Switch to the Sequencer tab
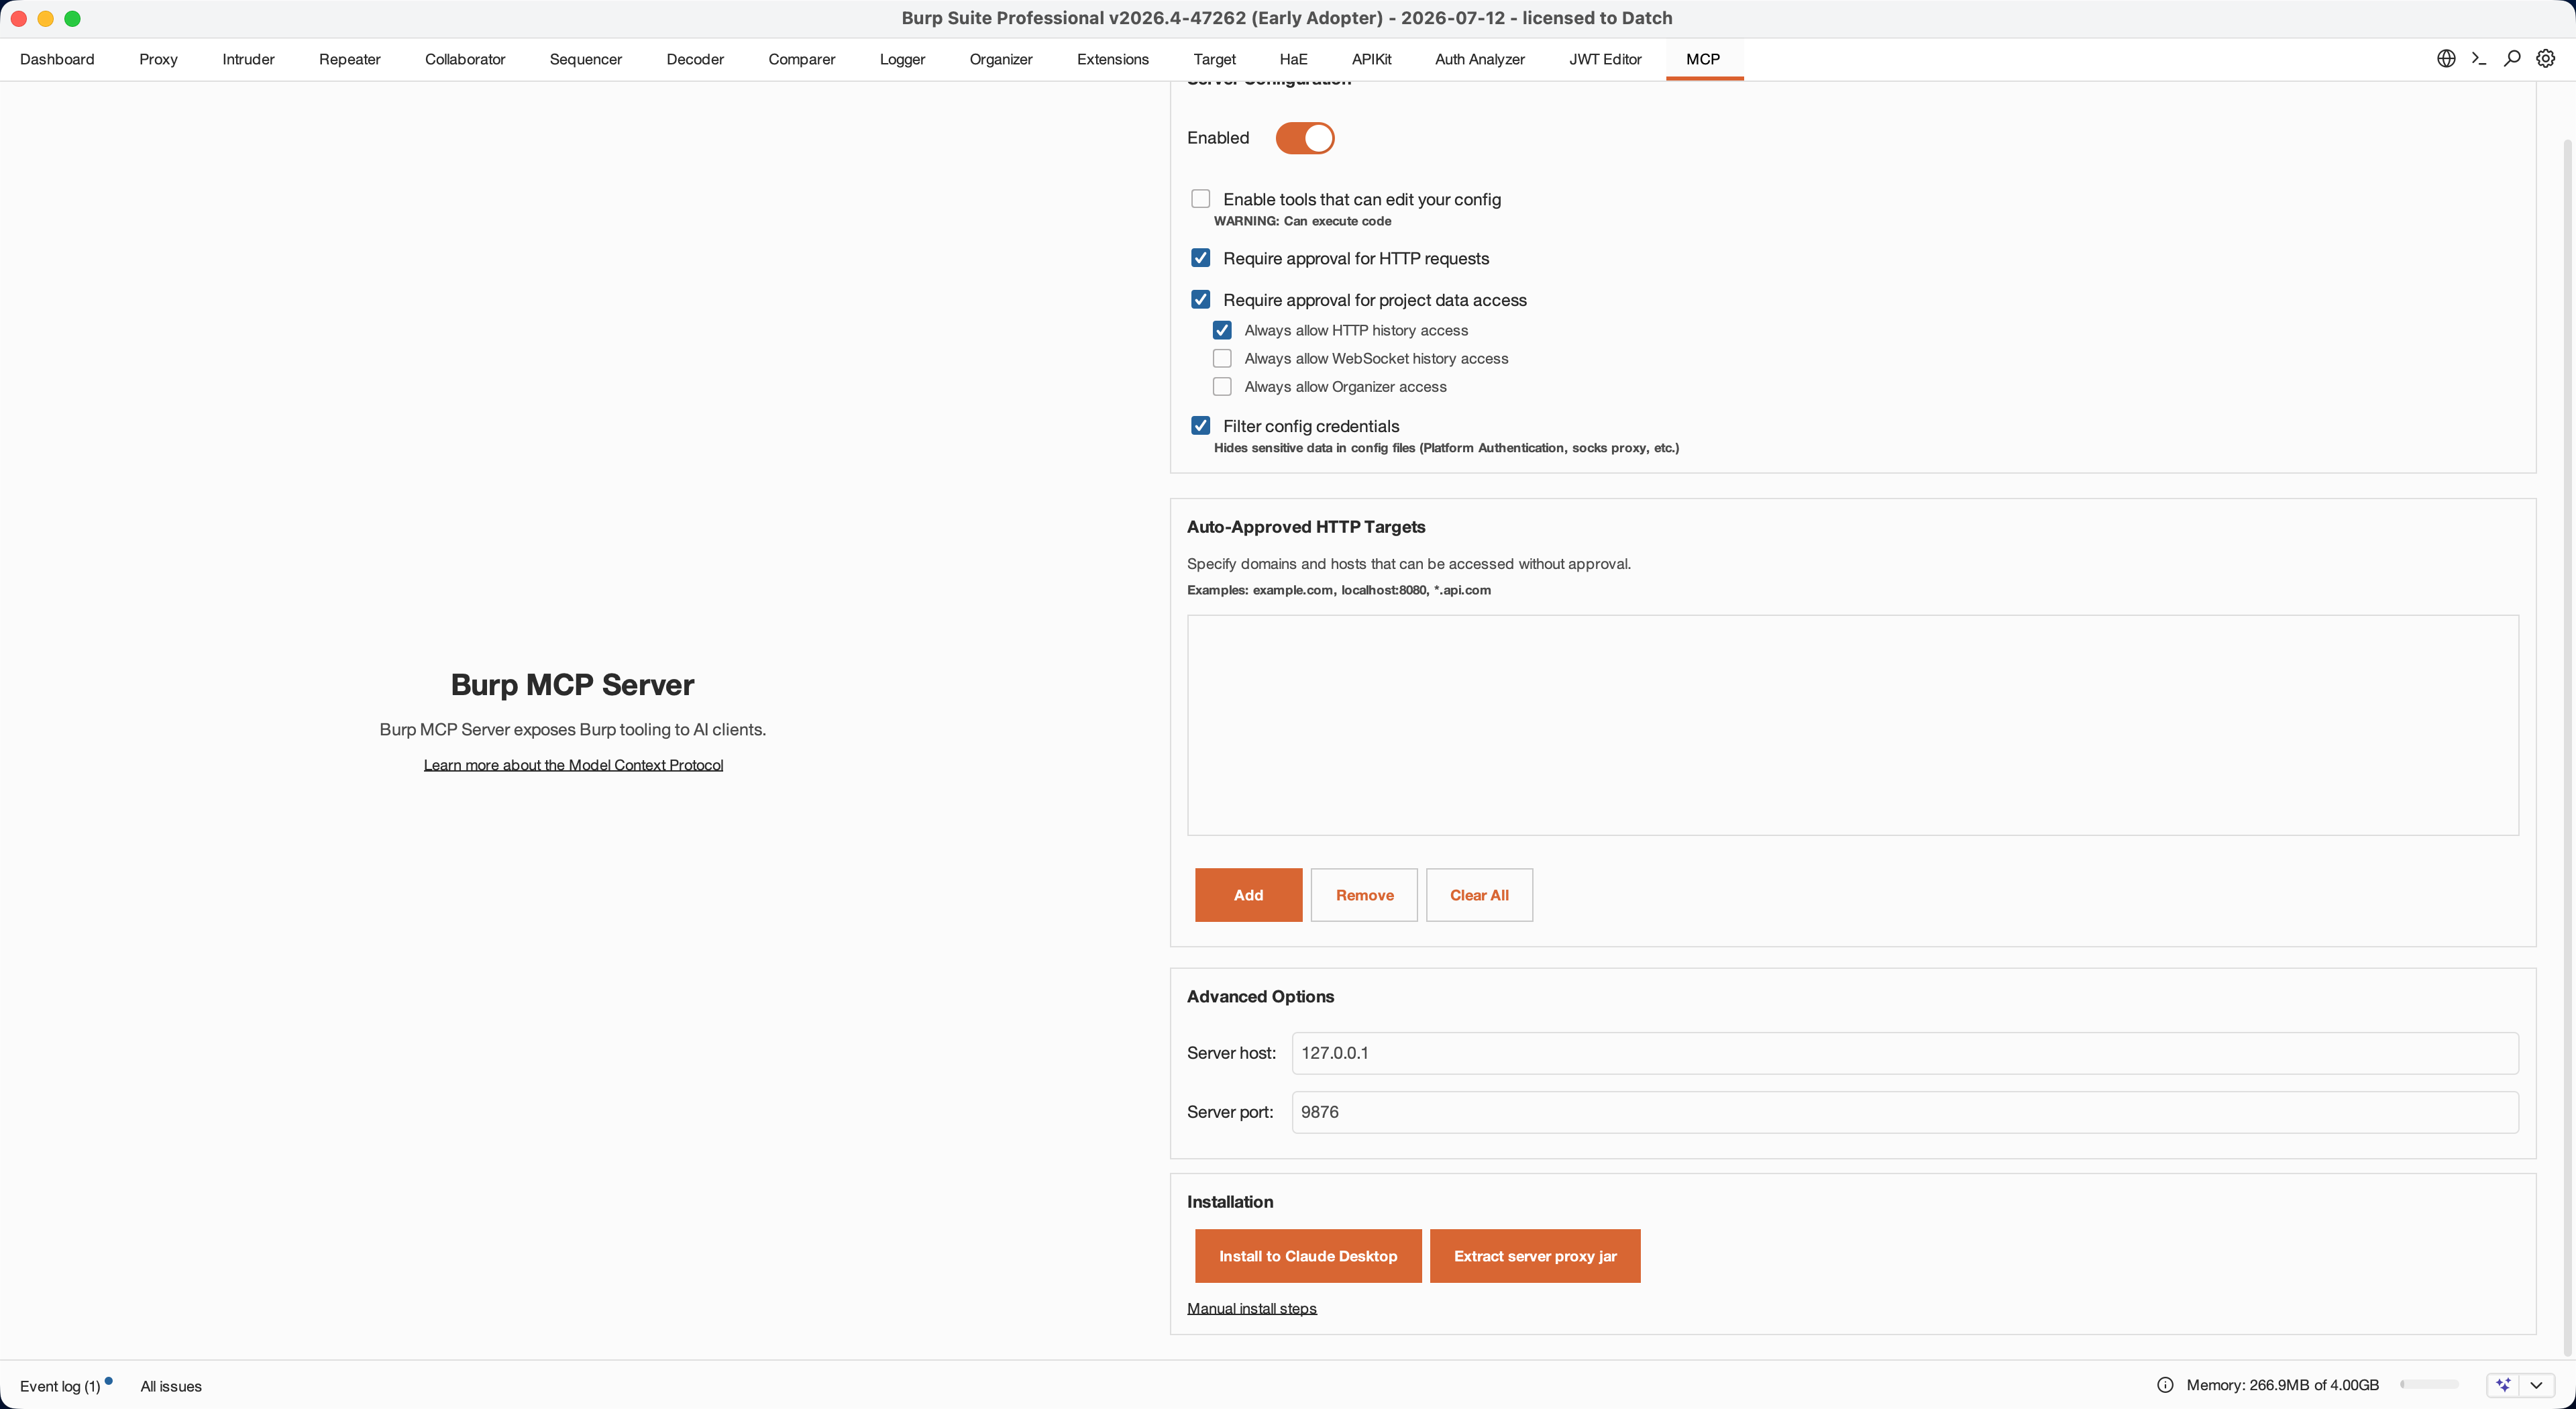The image size is (2576, 1409). (585, 59)
